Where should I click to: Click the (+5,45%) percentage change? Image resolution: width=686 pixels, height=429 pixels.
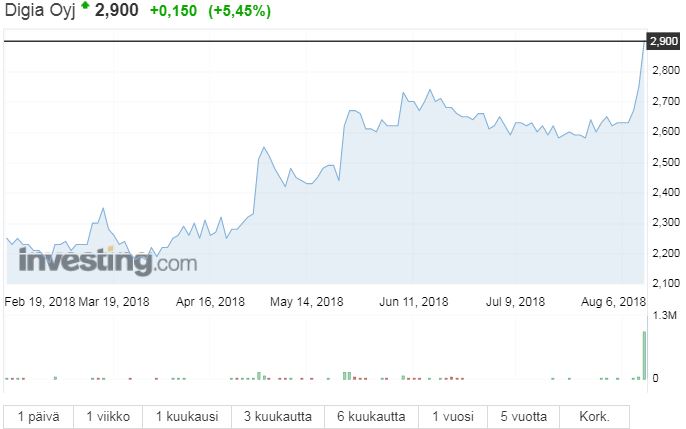(239, 11)
